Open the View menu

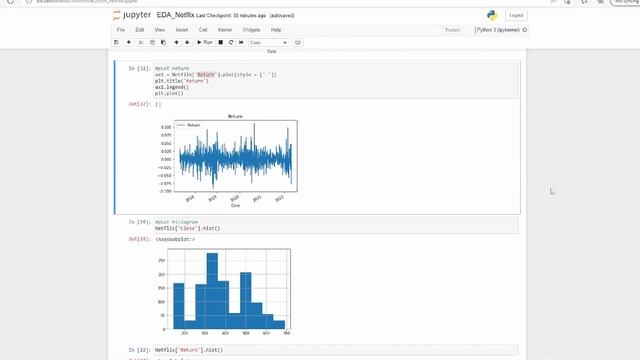[160, 30]
